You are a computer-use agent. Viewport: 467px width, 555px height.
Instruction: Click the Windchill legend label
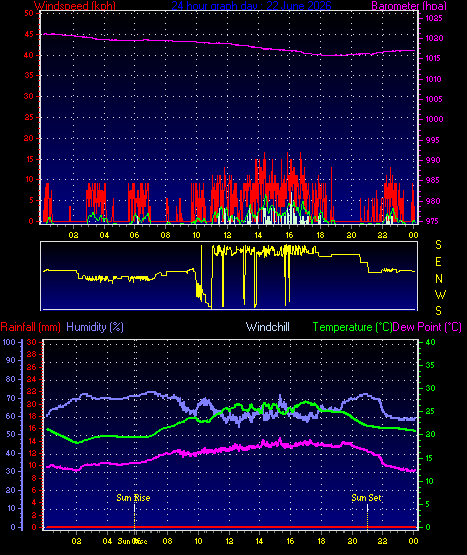(268, 327)
